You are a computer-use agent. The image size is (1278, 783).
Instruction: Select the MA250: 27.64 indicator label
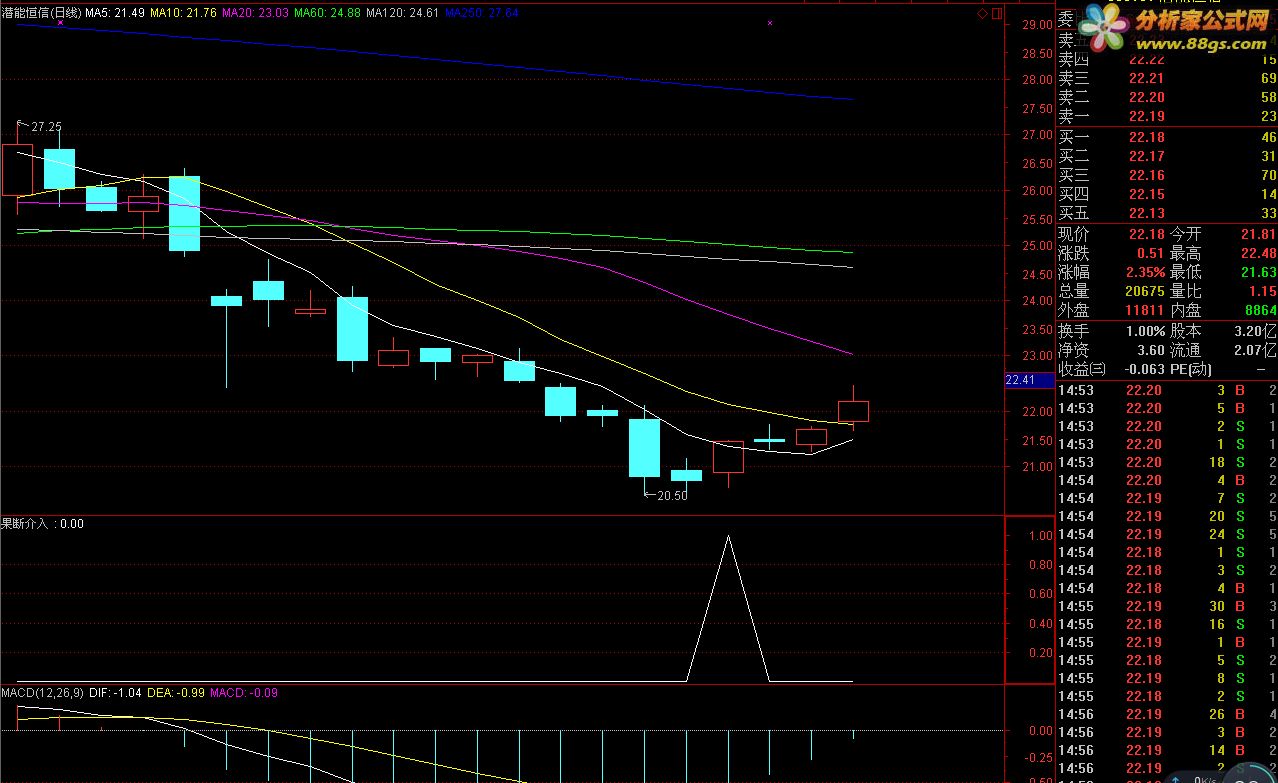coord(481,12)
